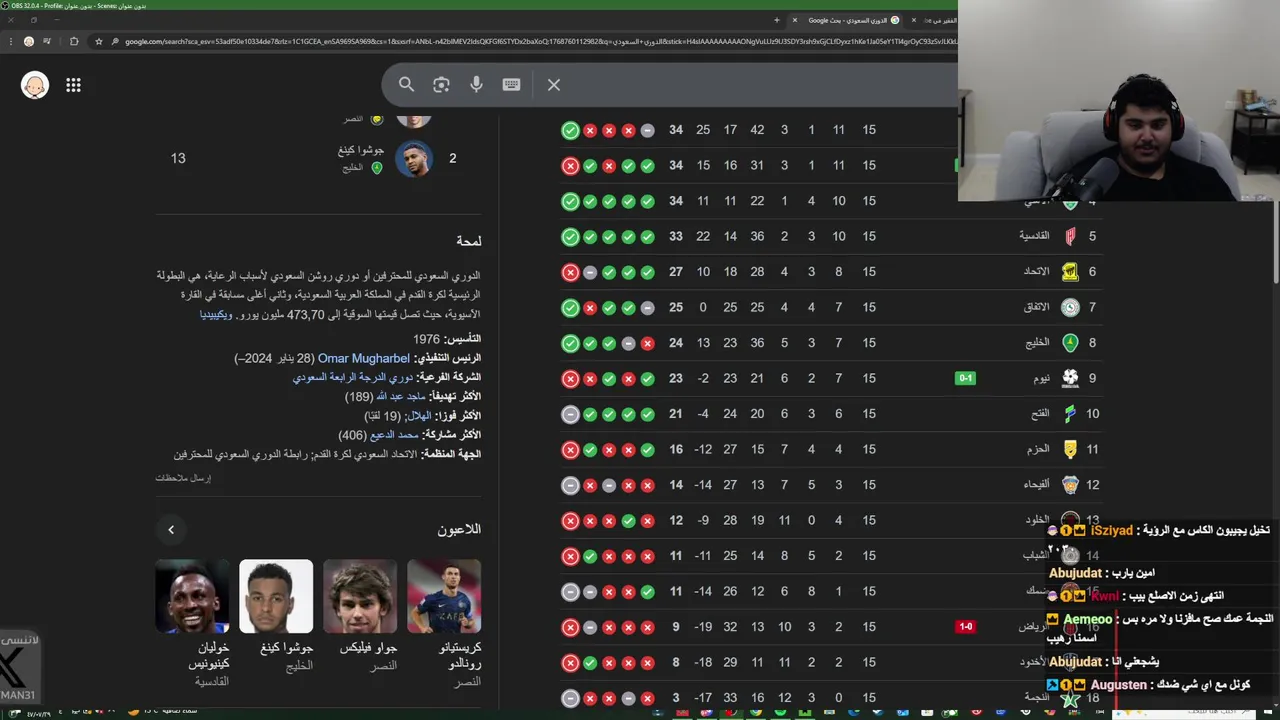Open the جوشوا كينغ player card photo

[276, 597]
